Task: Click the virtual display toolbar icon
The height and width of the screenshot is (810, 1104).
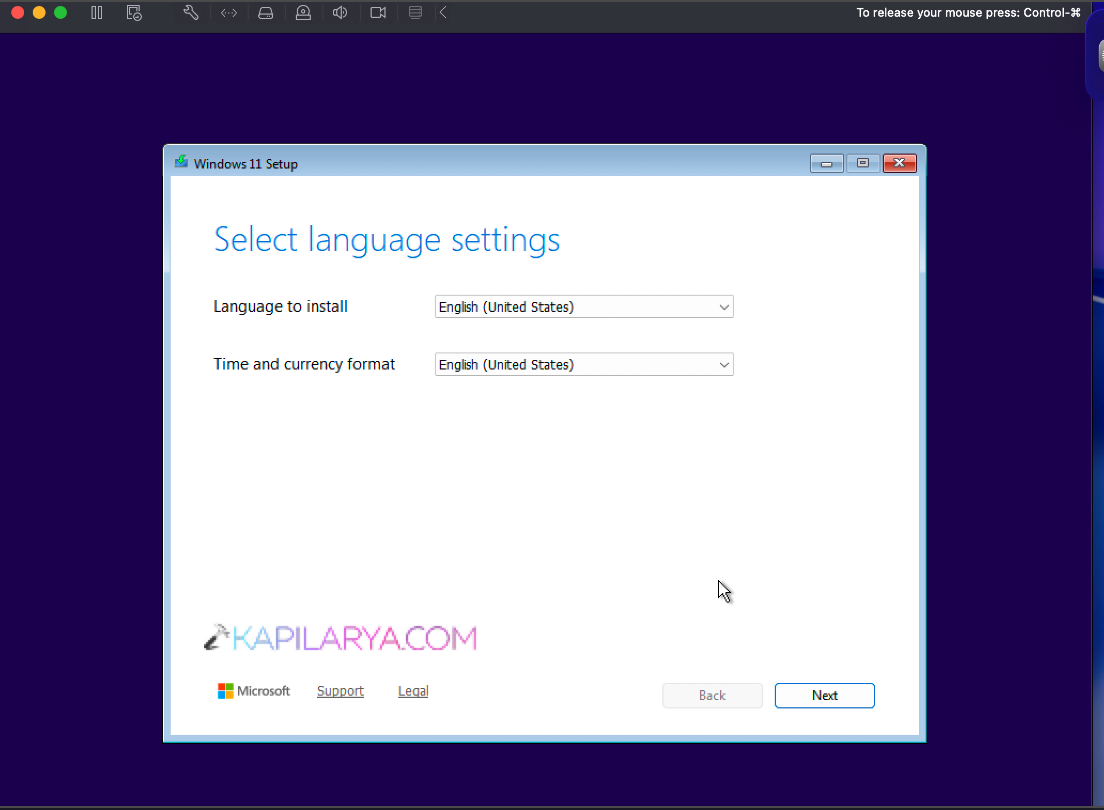Action: tap(414, 12)
